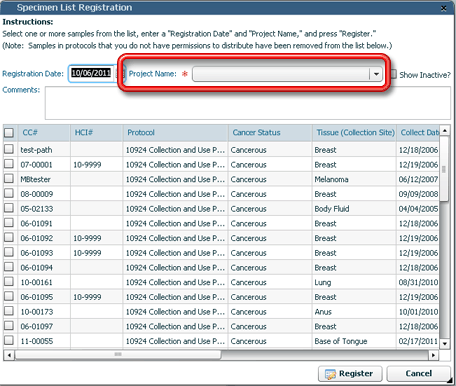Open the Project Name dropdown arrow
Screen dimensions: 456x386
[376, 74]
